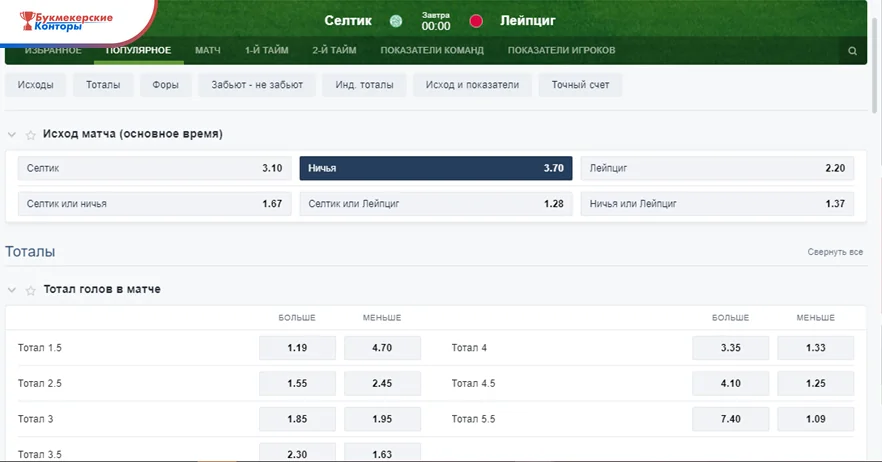Select Тотал 4.5 больше 4.10
882x462 pixels.
731,383
